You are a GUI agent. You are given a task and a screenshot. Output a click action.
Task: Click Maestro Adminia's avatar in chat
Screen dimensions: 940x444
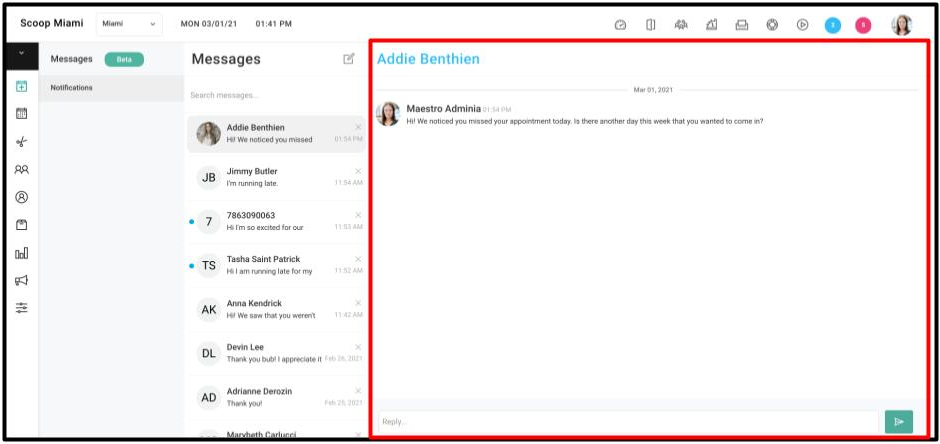(388, 114)
